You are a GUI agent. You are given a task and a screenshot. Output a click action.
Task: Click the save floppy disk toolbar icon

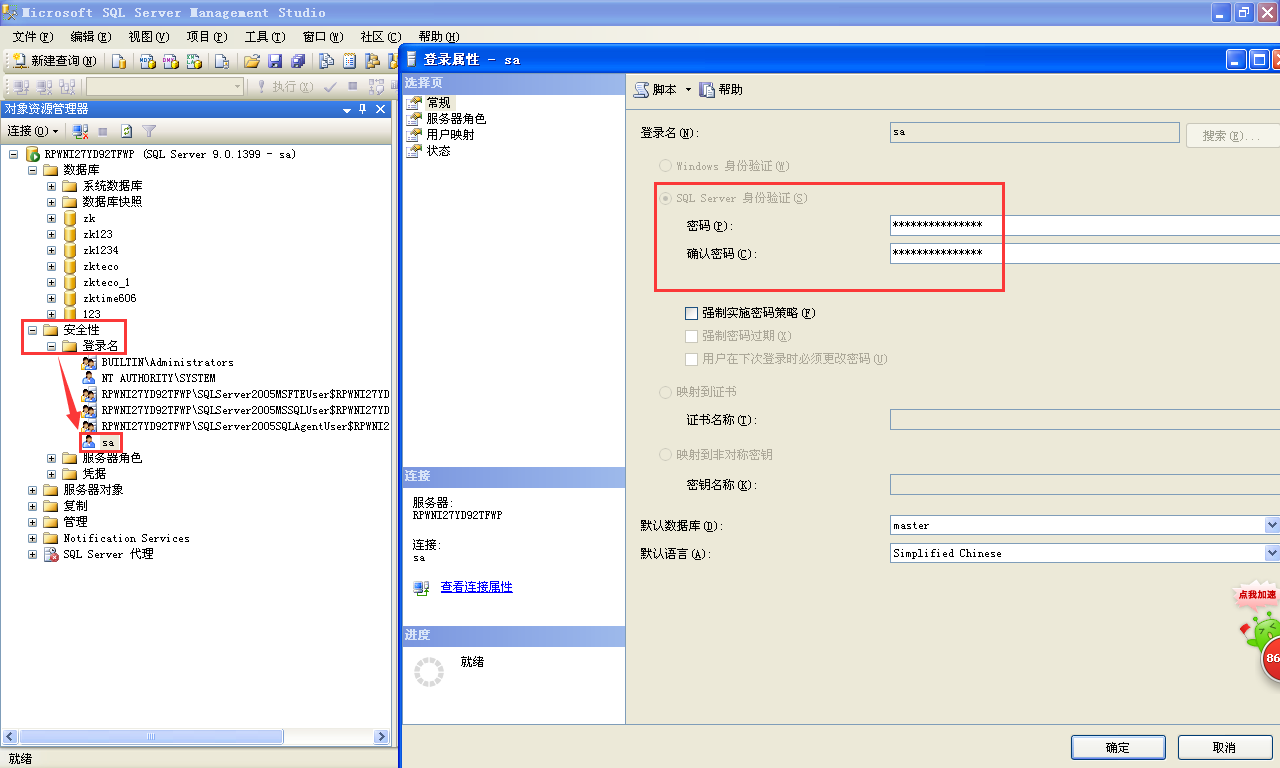tap(275, 61)
